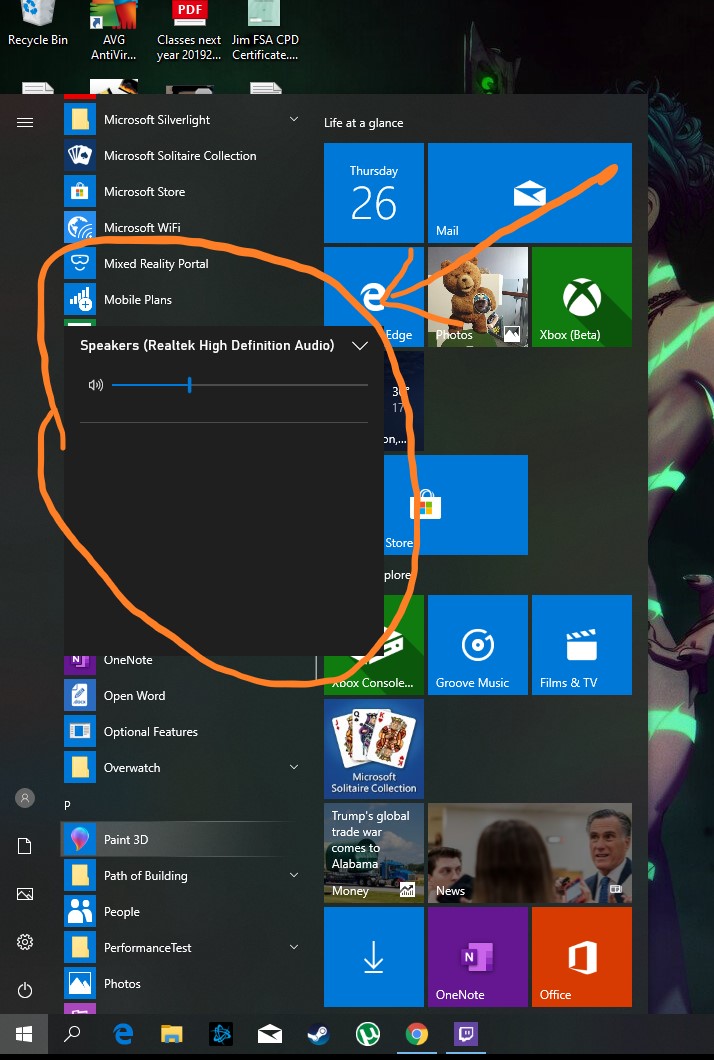
Task: Open Google Chrome from the taskbar
Action: [416, 1034]
